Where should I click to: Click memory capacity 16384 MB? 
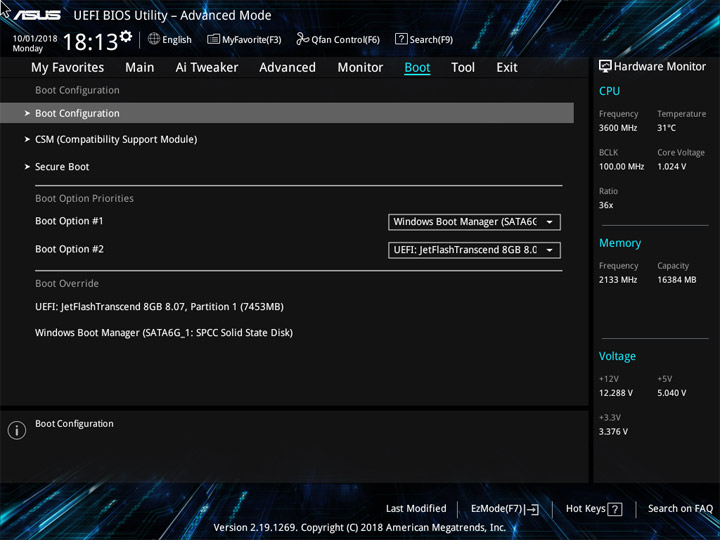pos(676,280)
